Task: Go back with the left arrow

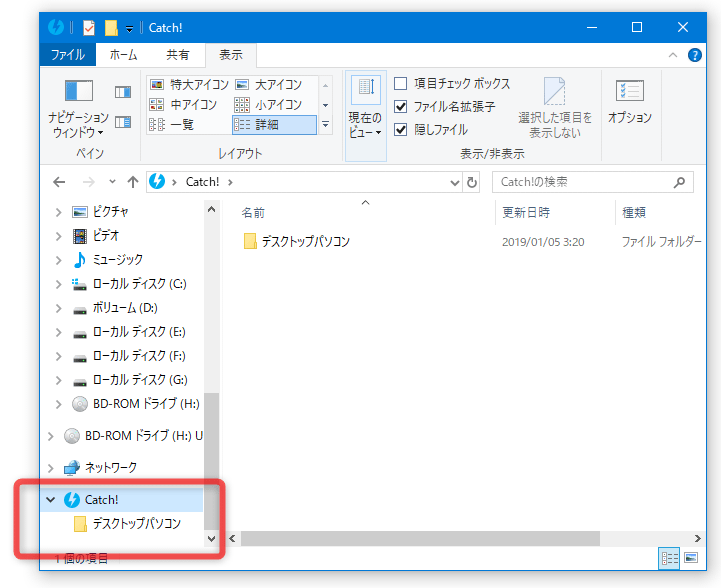Action: [x=59, y=182]
